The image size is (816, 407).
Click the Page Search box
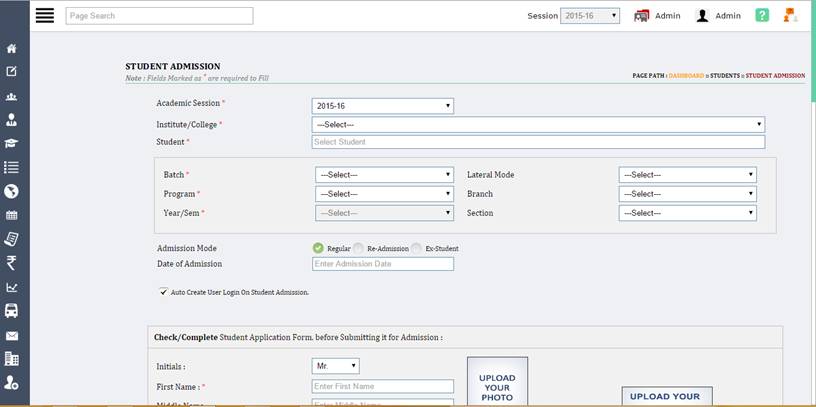tap(159, 16)
